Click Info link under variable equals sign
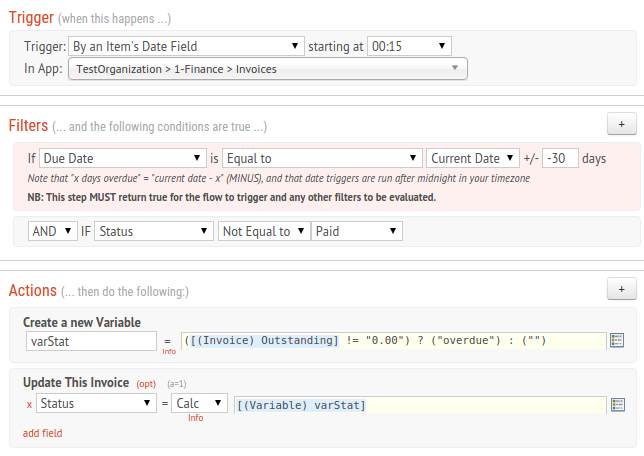 [169, 352]
